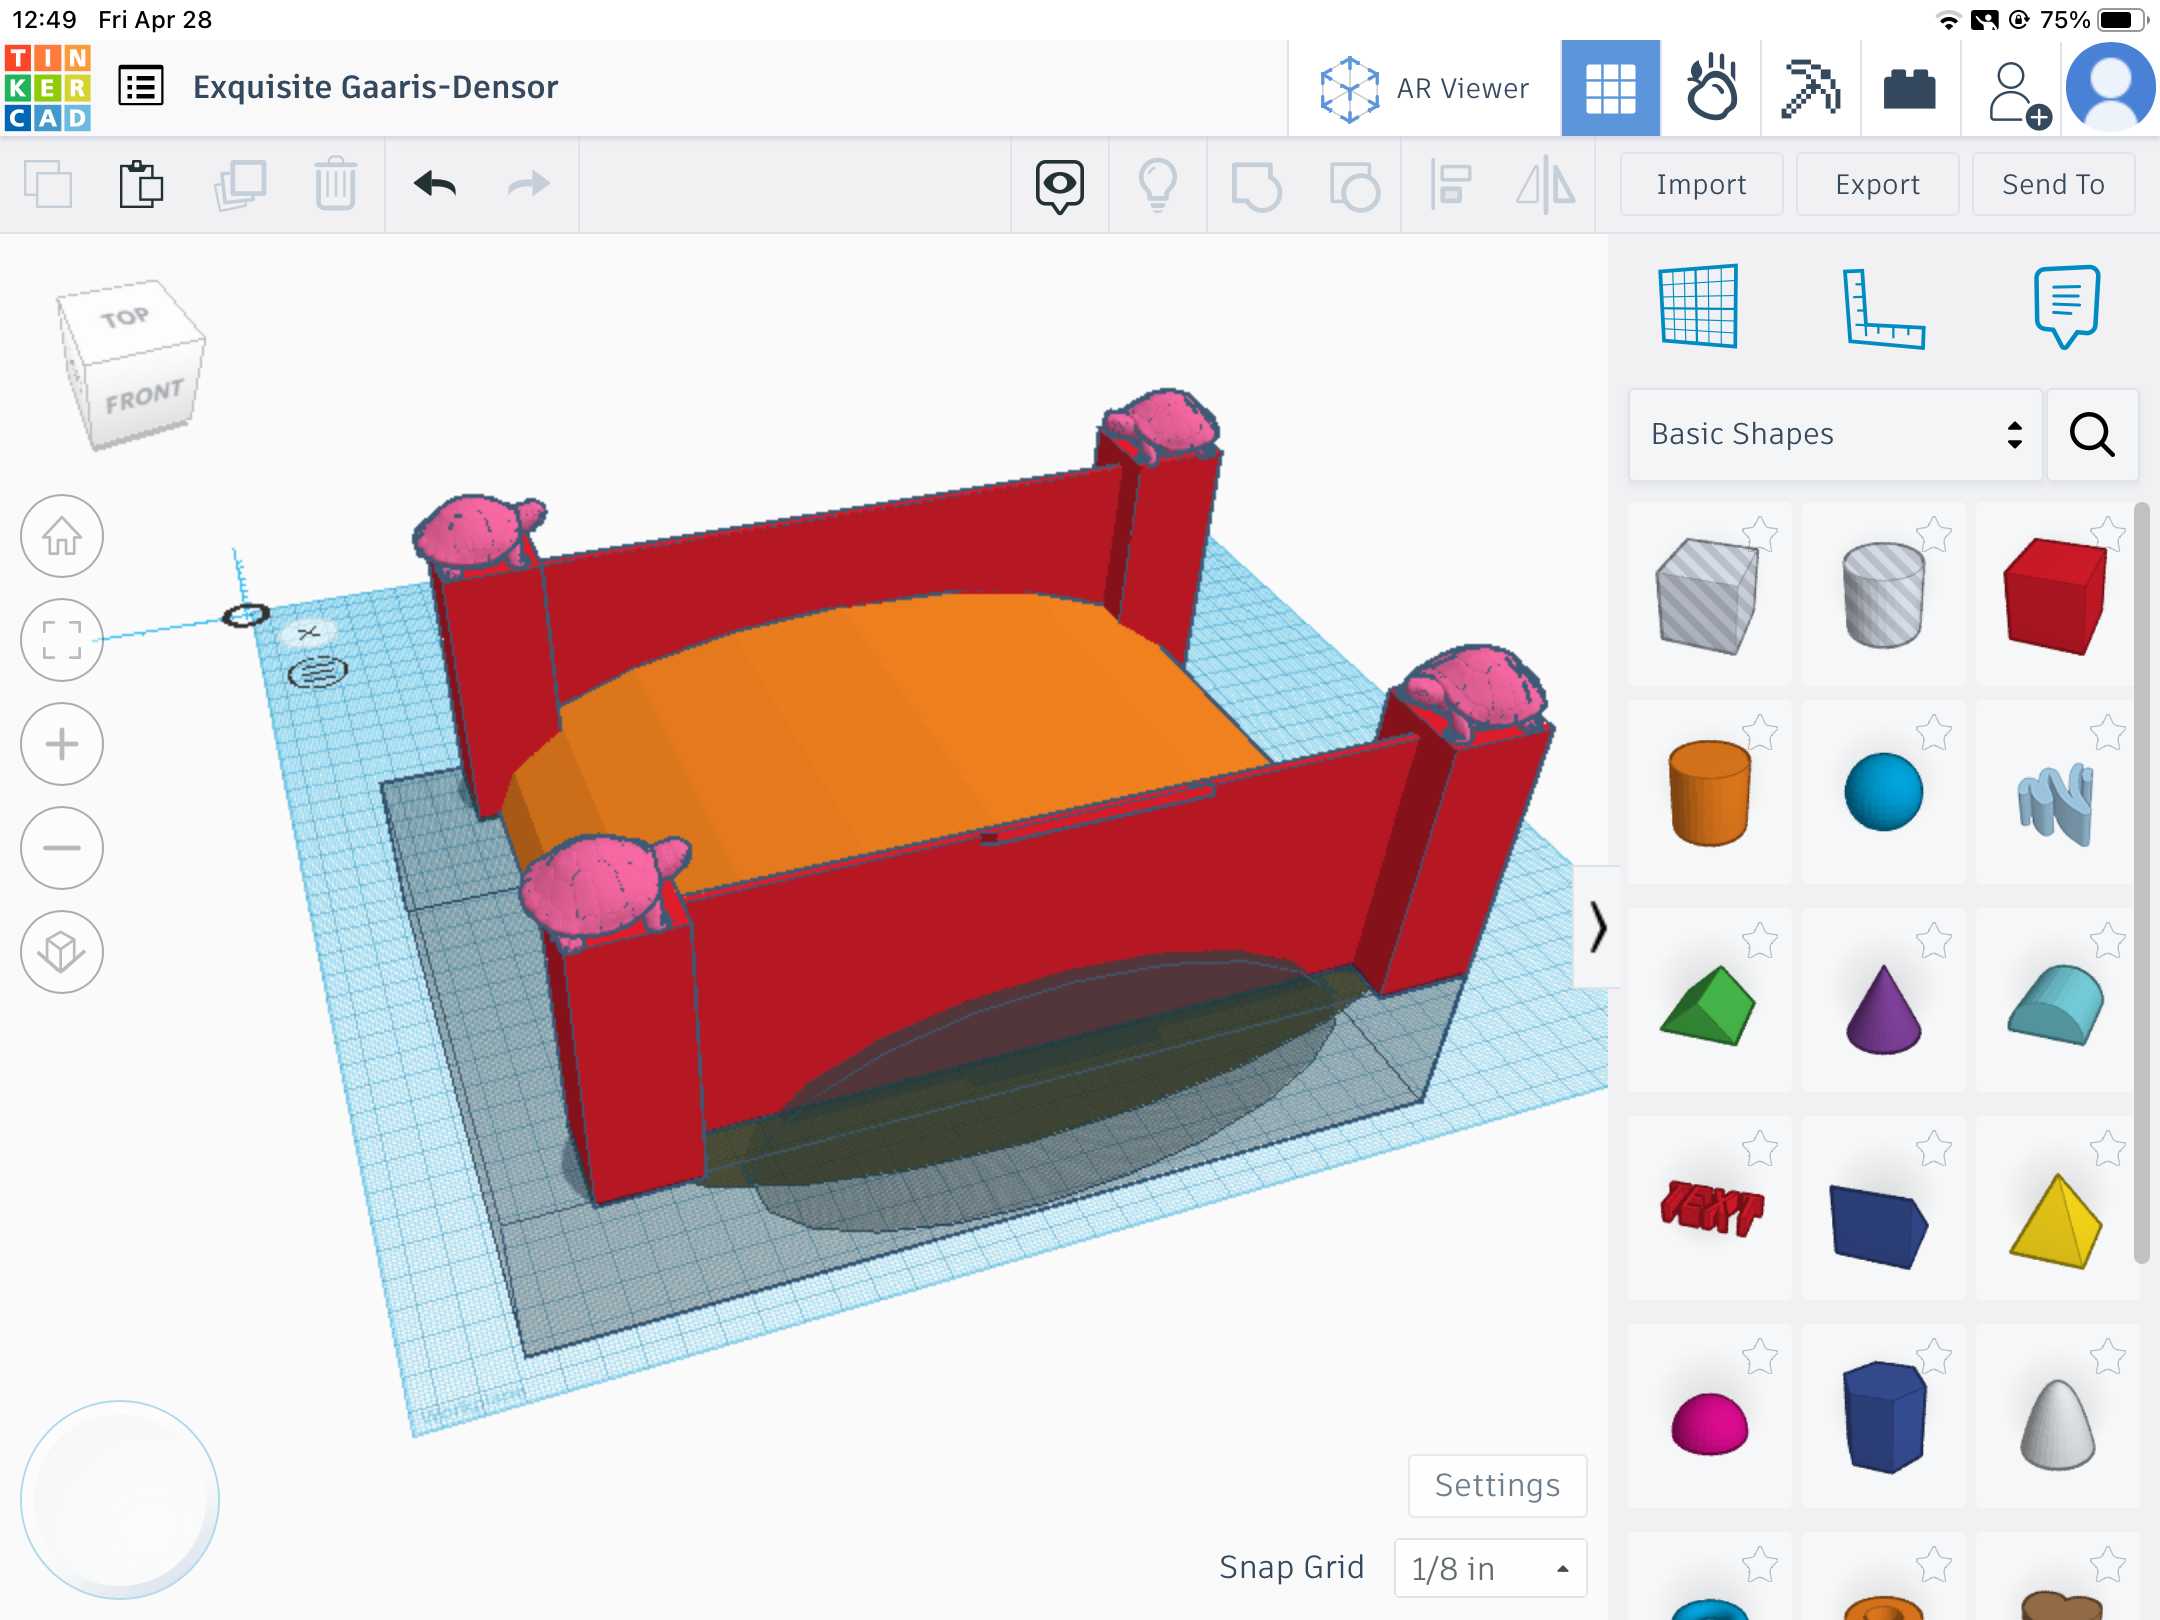Pick the orange Cylinder shape
This screenshot has width=2160, height=1620.
click(x=1709, y=793)
